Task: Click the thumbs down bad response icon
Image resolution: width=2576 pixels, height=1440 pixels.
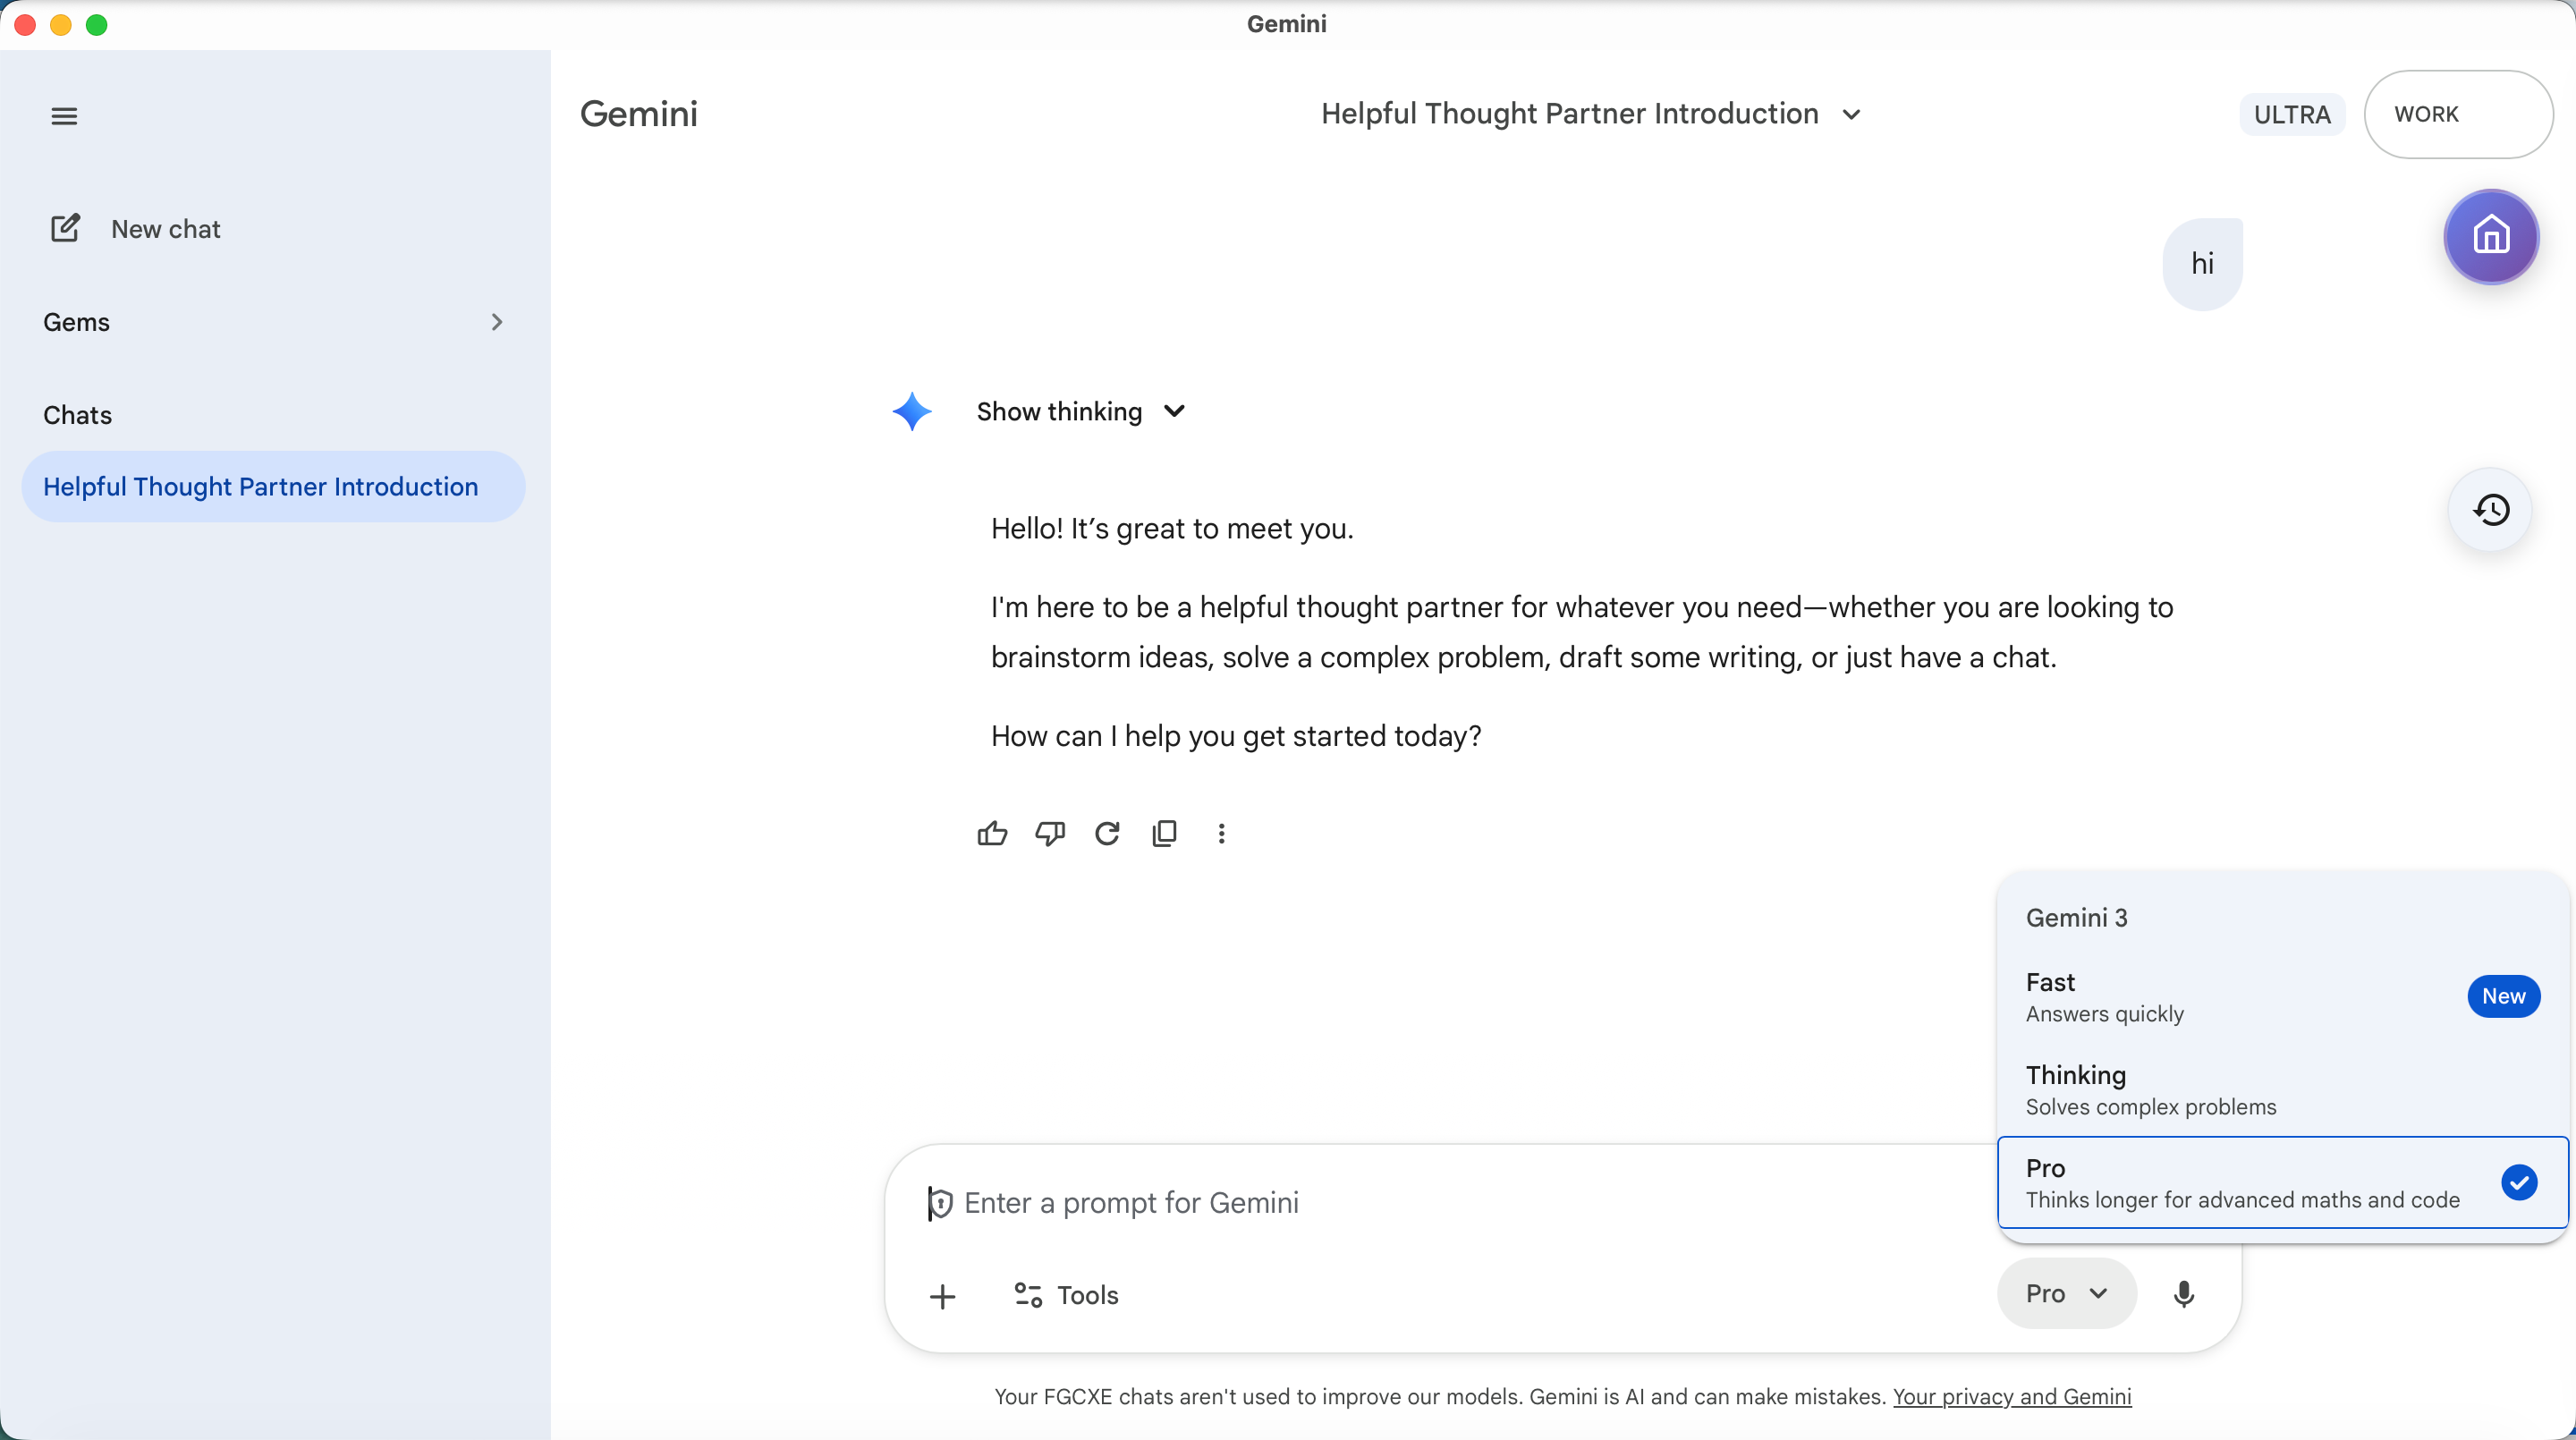Action: click(1049, 833)
